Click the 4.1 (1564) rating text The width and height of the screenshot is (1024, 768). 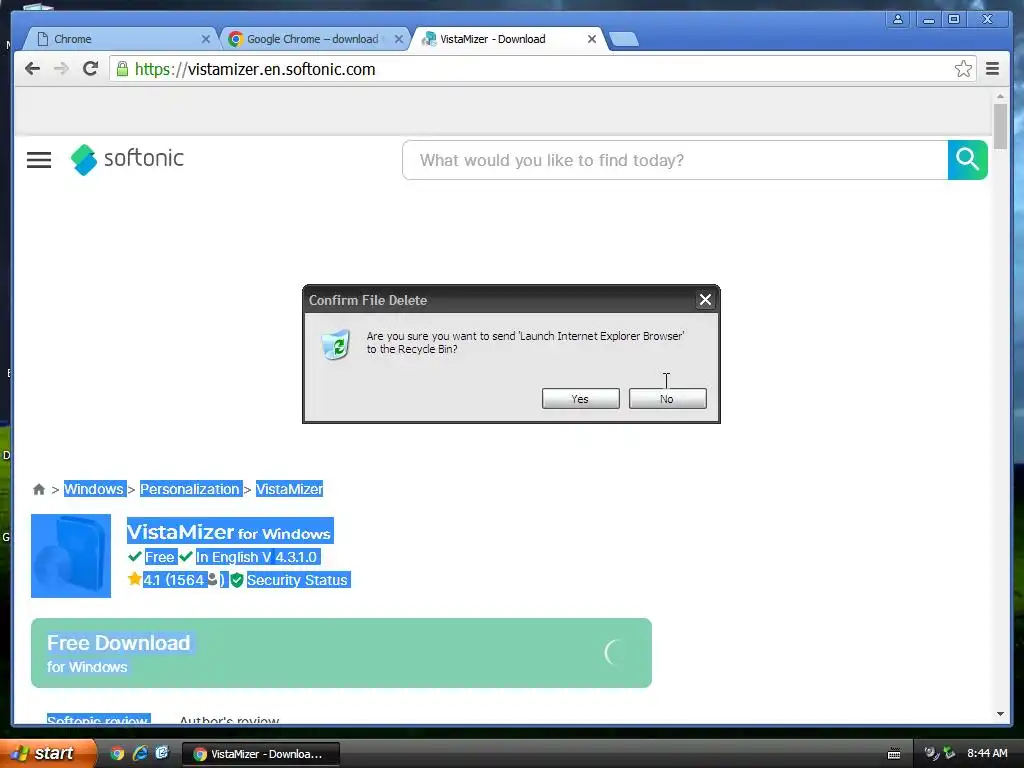click(184, 580)
